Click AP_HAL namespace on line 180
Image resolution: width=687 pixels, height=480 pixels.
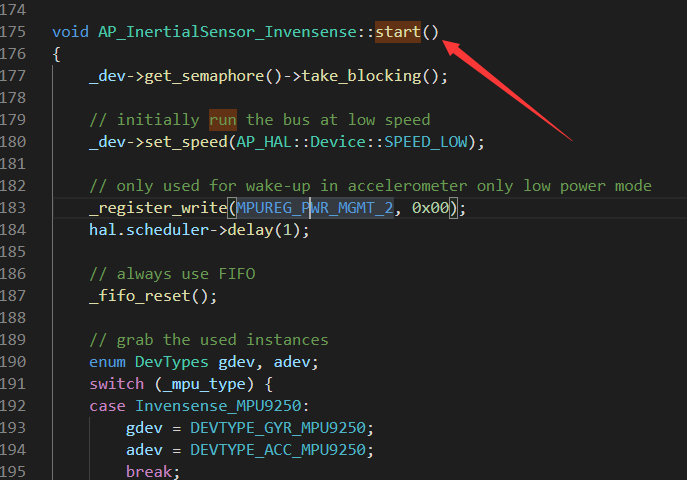click(264, 142)
